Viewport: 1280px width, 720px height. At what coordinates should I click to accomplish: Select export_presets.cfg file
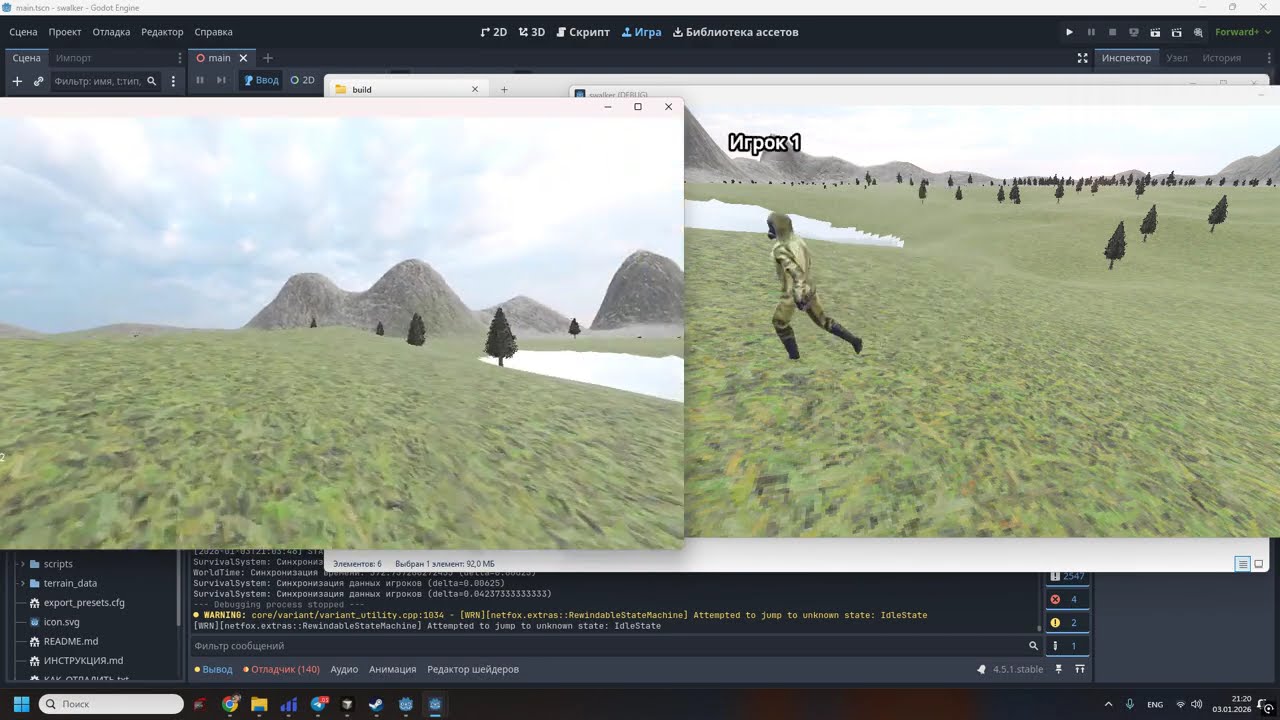84,603
